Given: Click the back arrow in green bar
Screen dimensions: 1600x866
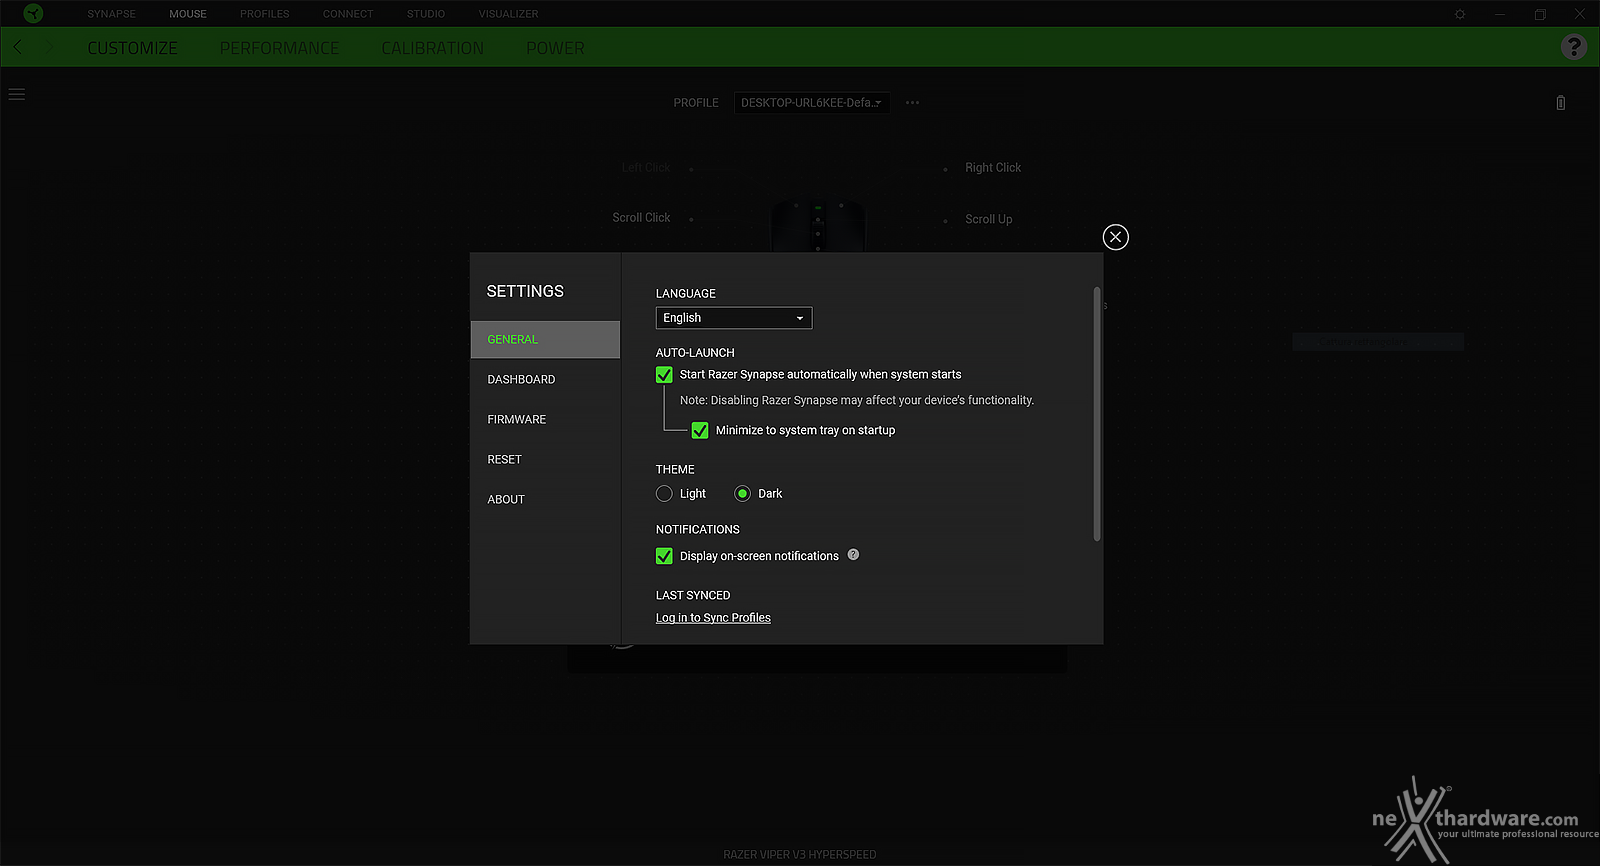Looking at the screenshot, I should [x=17, y=47].
